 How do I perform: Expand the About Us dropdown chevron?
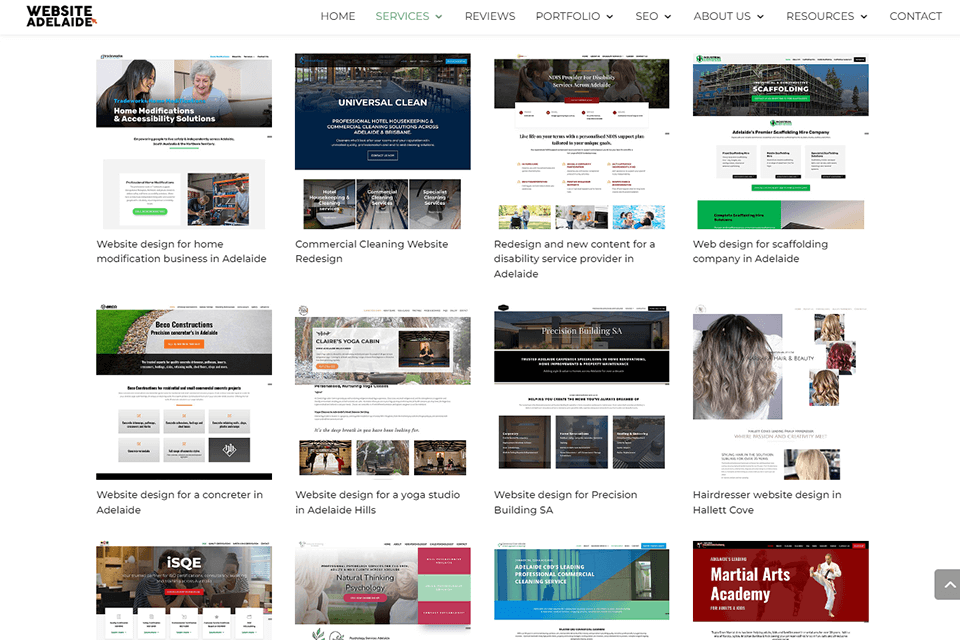tap(760, 17)
